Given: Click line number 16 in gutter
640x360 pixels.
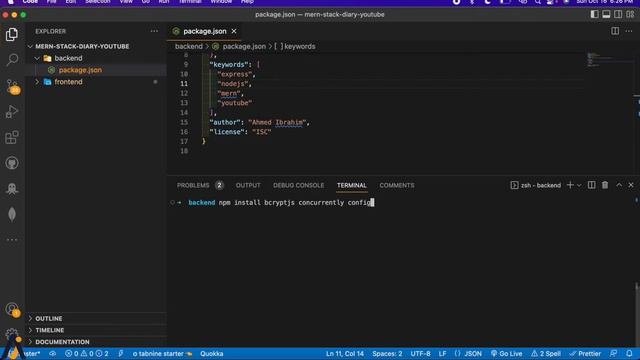Looking at the screenshot, I should tap(184, 132).
